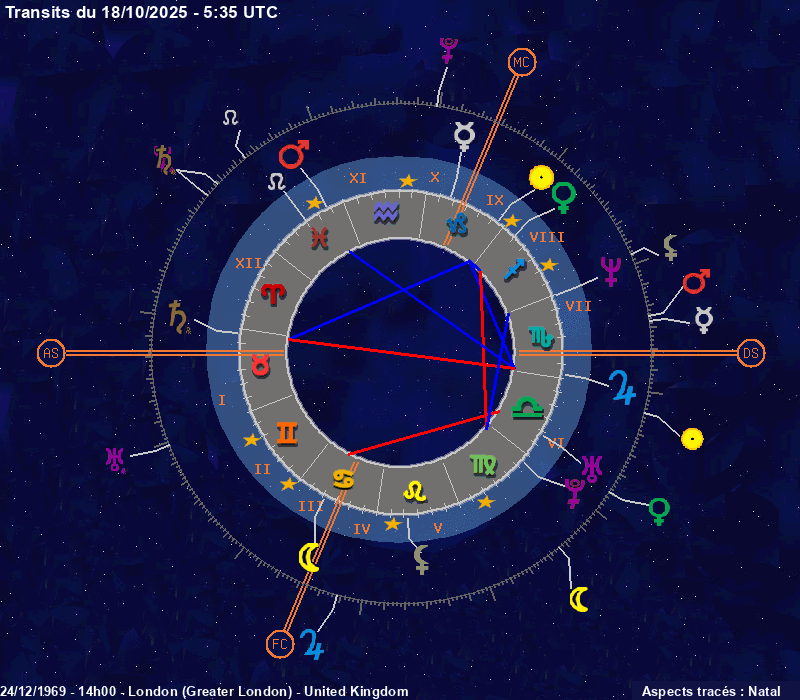The image size is (800, 700).
Task: Select the red Mars glyph above Pisces
Action: [x=294, y=154]
